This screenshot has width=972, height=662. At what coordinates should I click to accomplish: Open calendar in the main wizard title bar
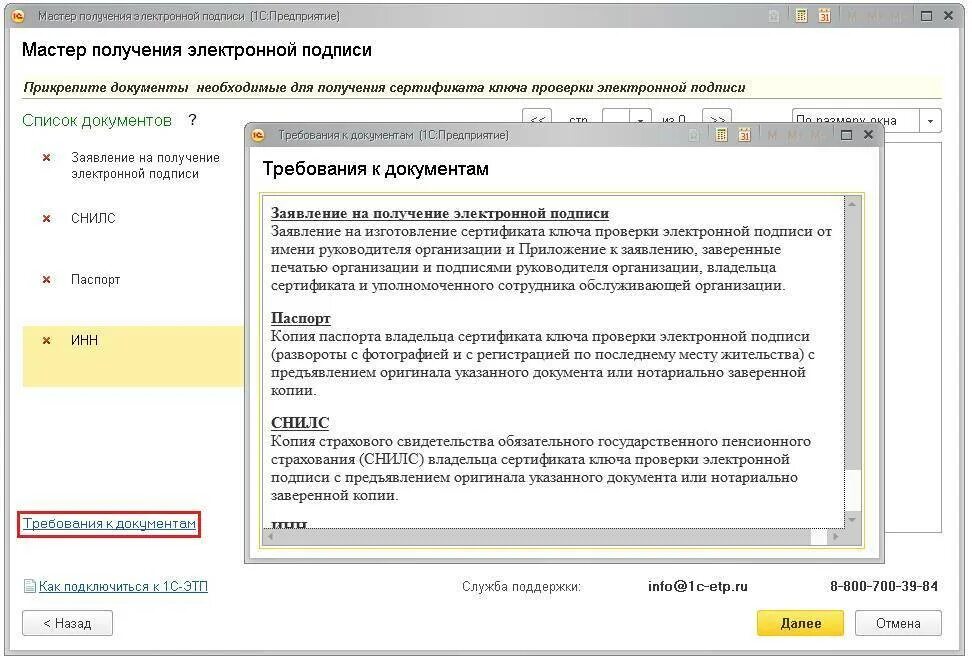(x=824, y=16)
